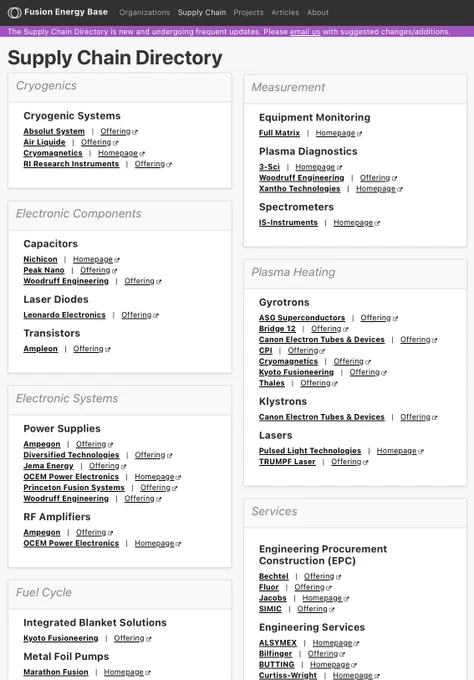
Task: Click external-link icon beside Full Matrix Homepage
Action: coord(359,134)
